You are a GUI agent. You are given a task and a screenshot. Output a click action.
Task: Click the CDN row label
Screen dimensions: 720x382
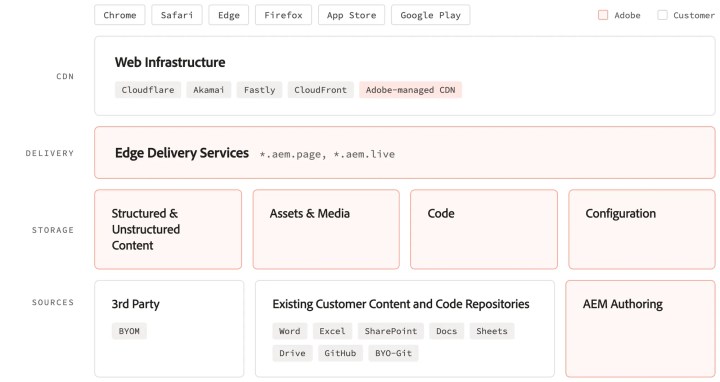pos(65,76)
